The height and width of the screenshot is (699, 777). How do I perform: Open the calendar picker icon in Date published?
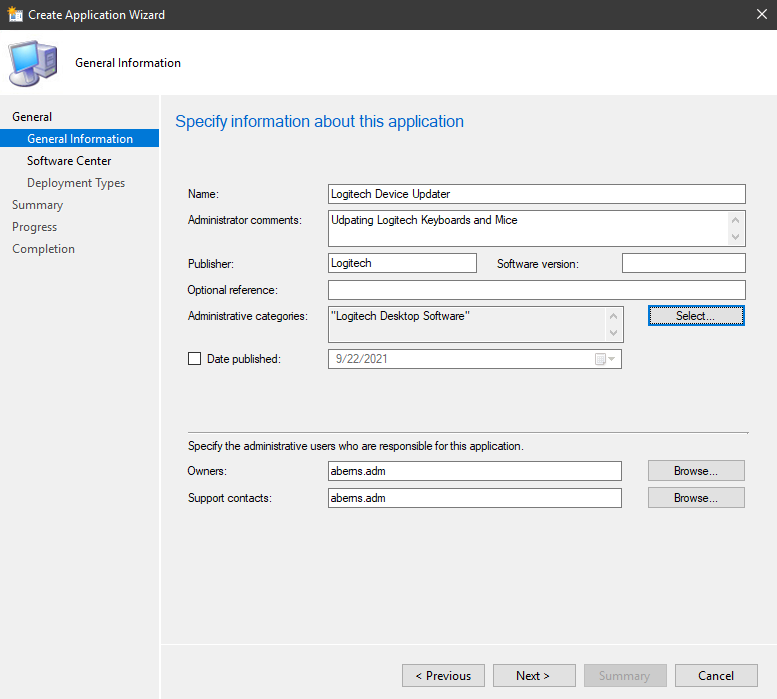coord(600,359)
